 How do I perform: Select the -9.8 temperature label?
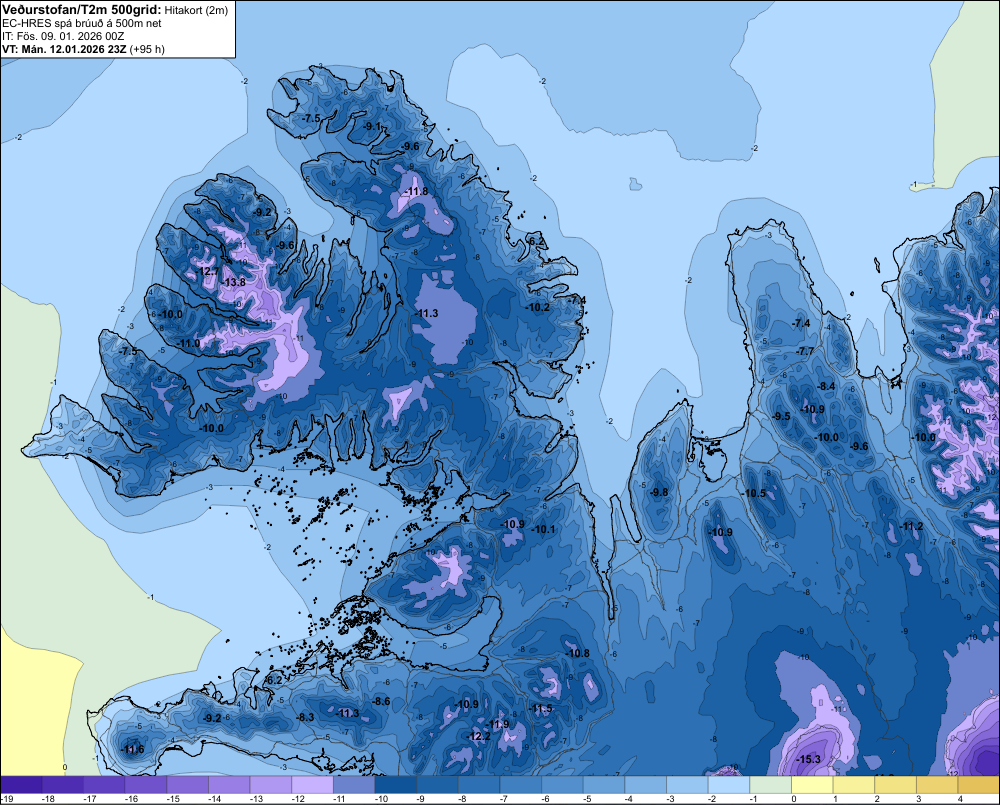coord(659,492)
